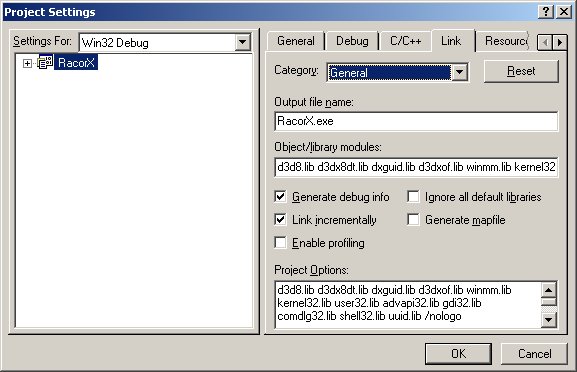Select the Link tab
The image size is (577, 372).
point(451,40)
